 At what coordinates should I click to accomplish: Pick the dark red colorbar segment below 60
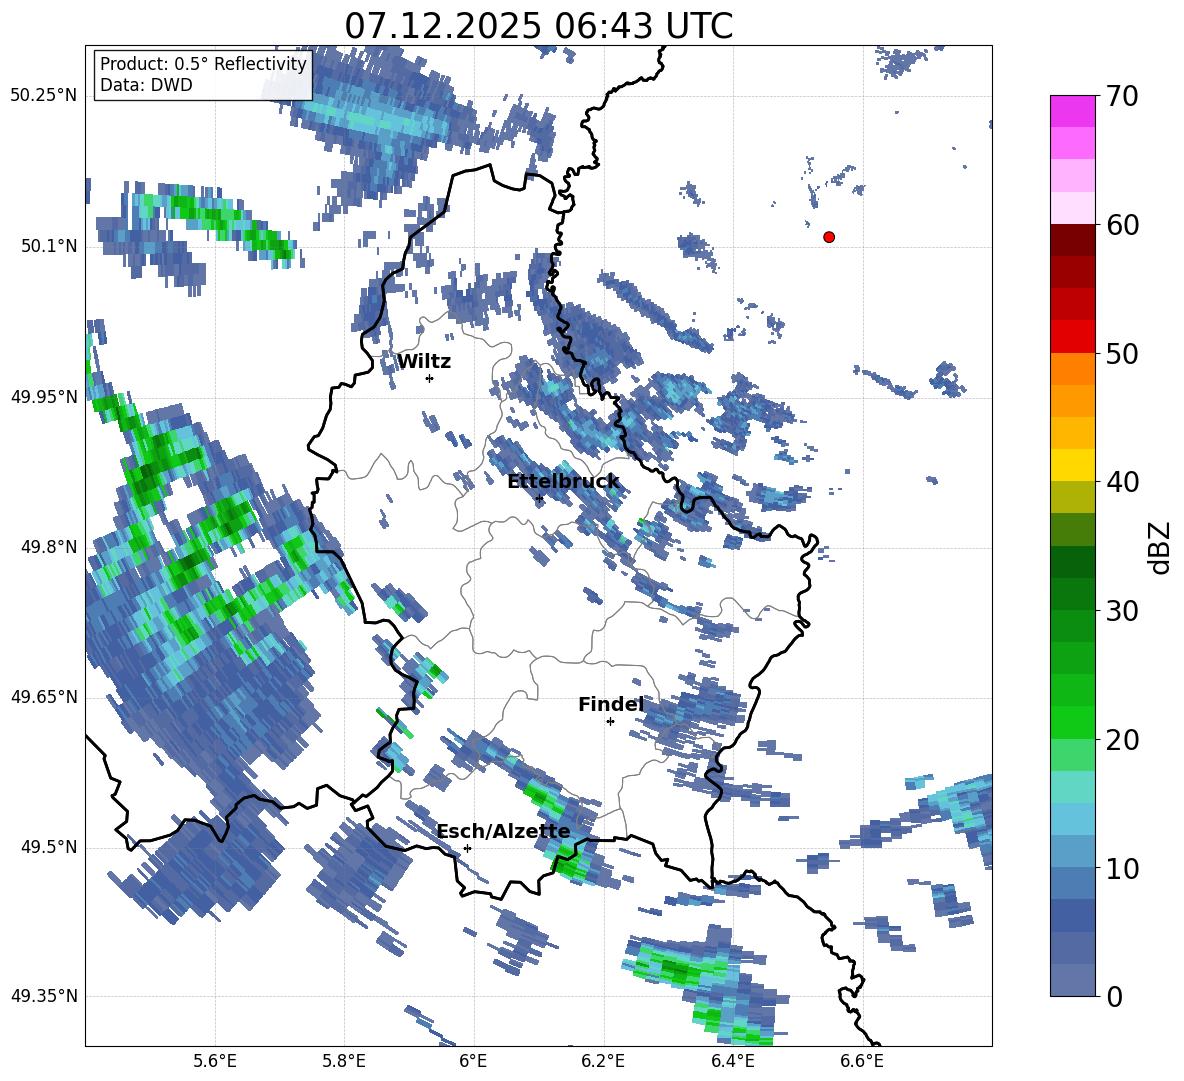[x=1072, y=240]
